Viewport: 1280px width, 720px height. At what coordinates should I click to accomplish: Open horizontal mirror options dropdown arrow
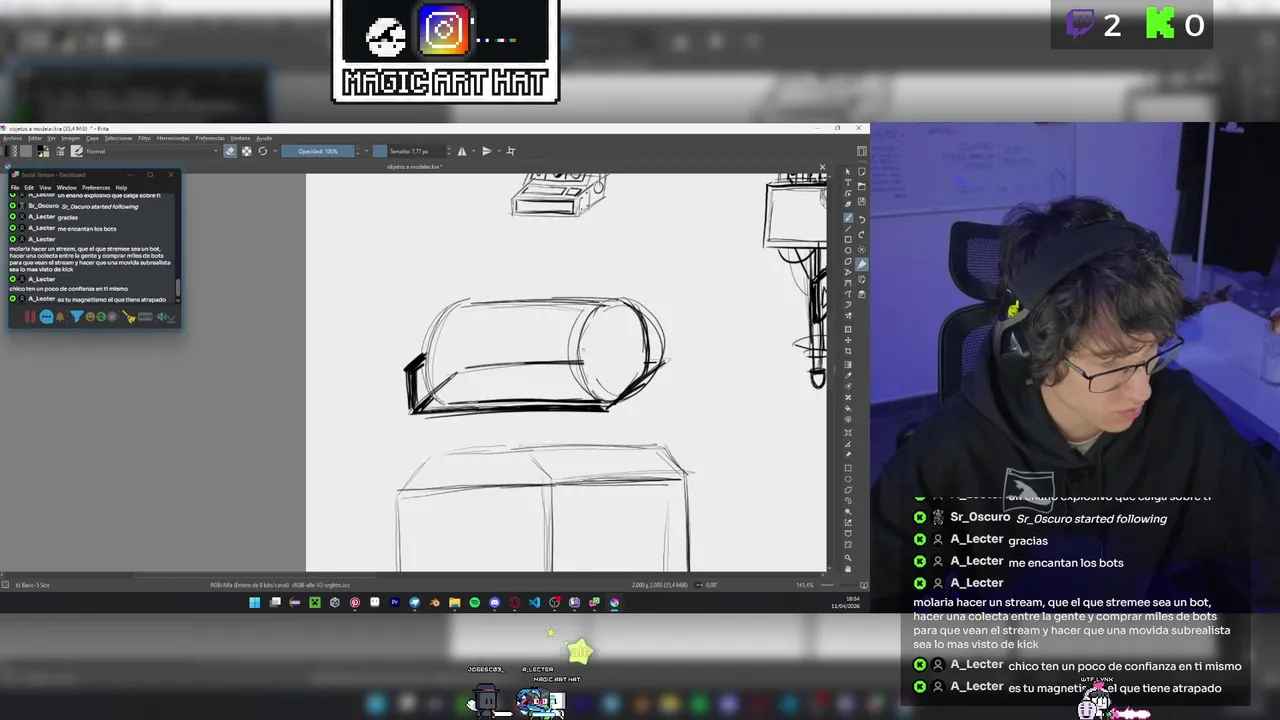[x=473, y=151]
